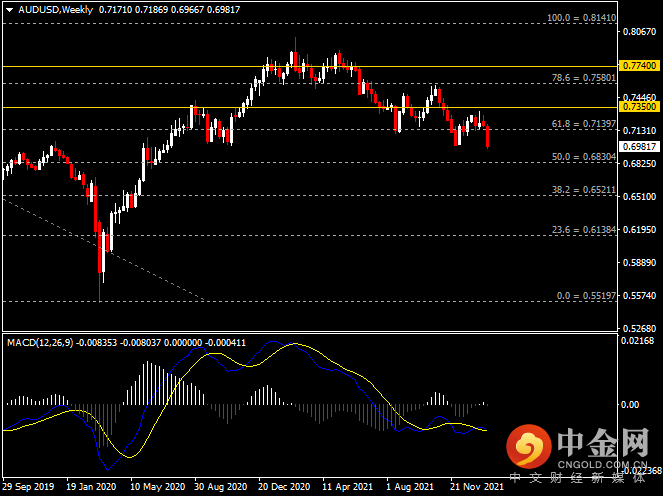The image size is (663, 496).
Task: Click the Fibonacci label 78.6 = 0.75801
Action: coord(584,78)
